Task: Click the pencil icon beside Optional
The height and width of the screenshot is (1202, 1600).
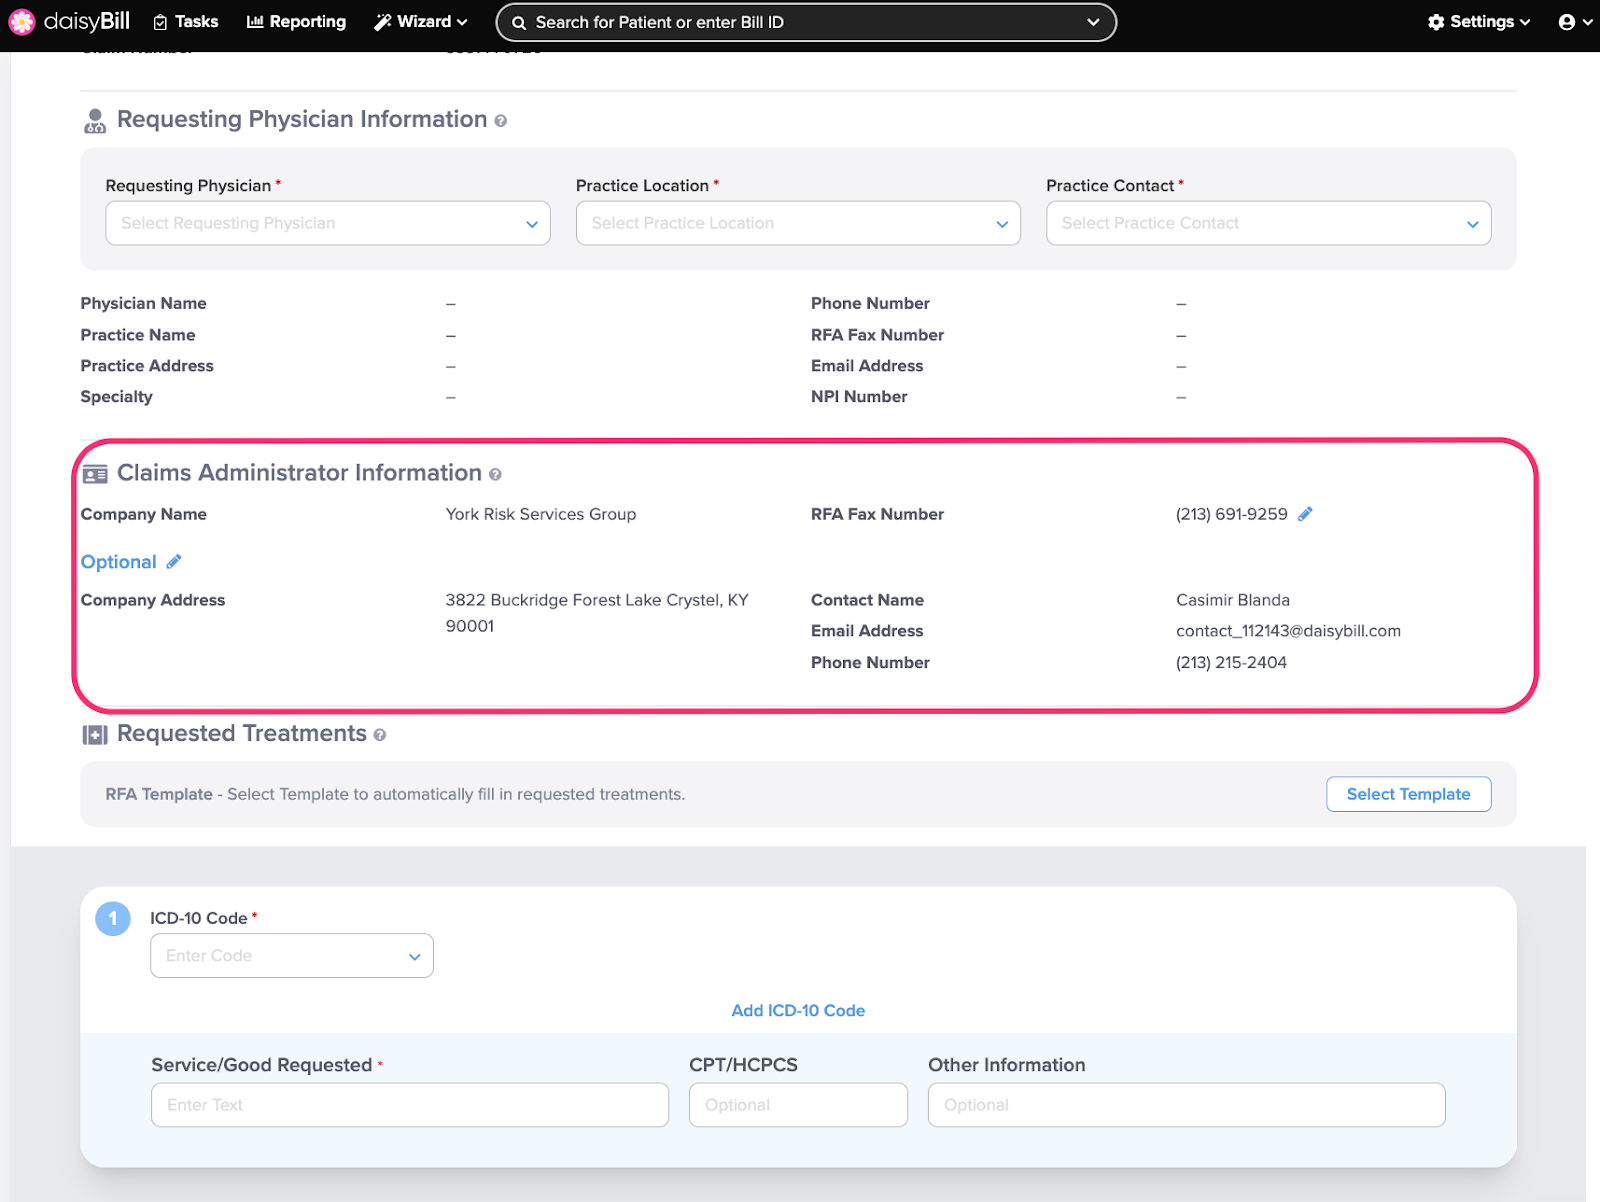Action: point(174,562)
